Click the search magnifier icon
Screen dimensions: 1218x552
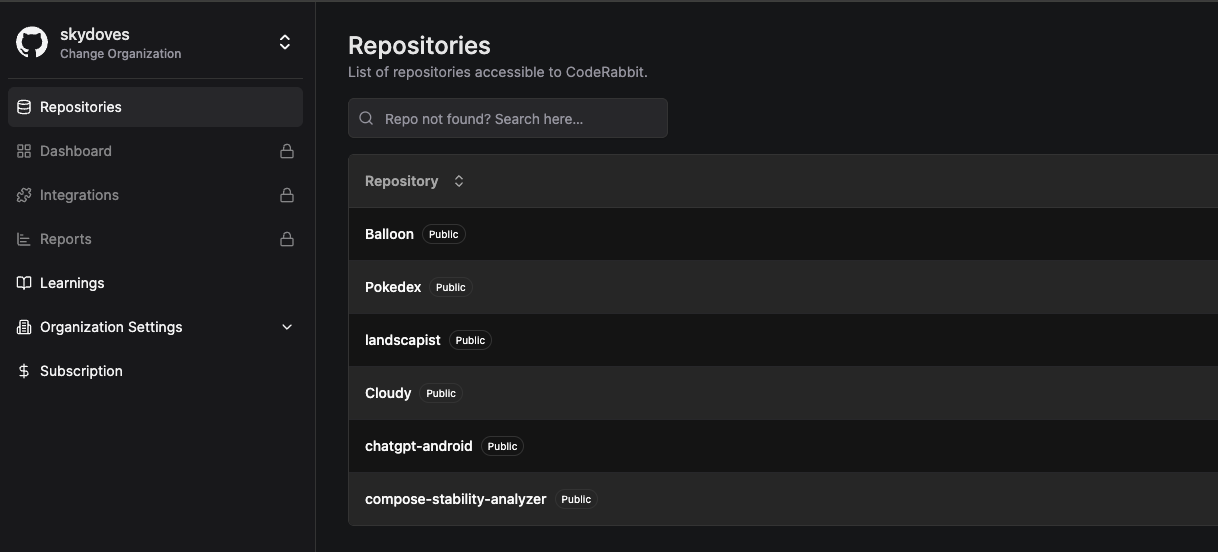pyautogui.click(x=367, y=119)
